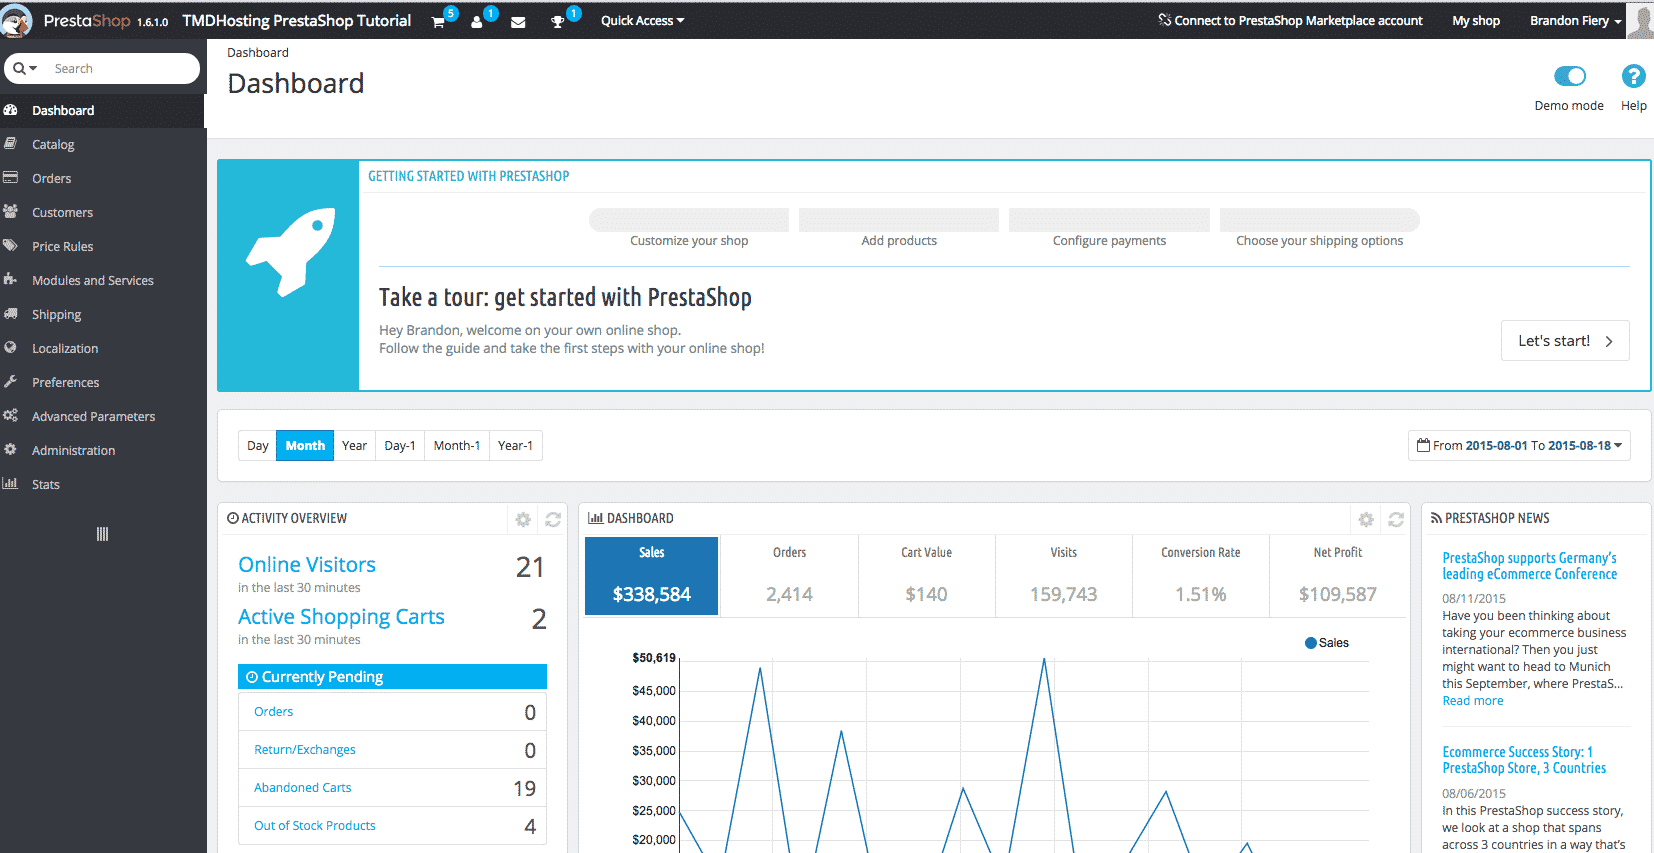Click the Price Rules tag icon
The width and height of the screenshot is (1654, 853).
[10, 246]
